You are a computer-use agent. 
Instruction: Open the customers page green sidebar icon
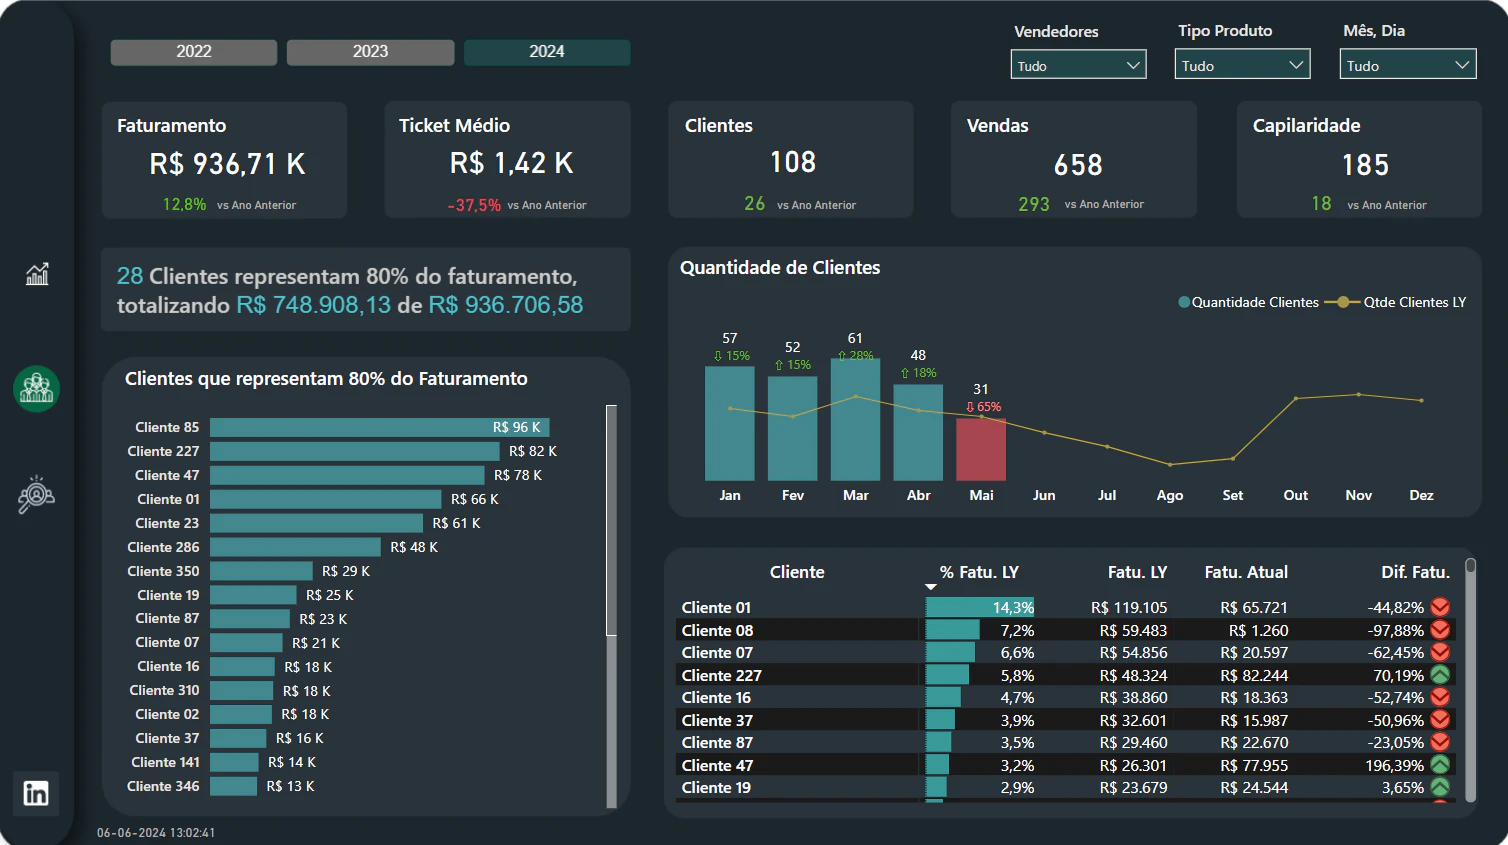click(x=37, y=388)
